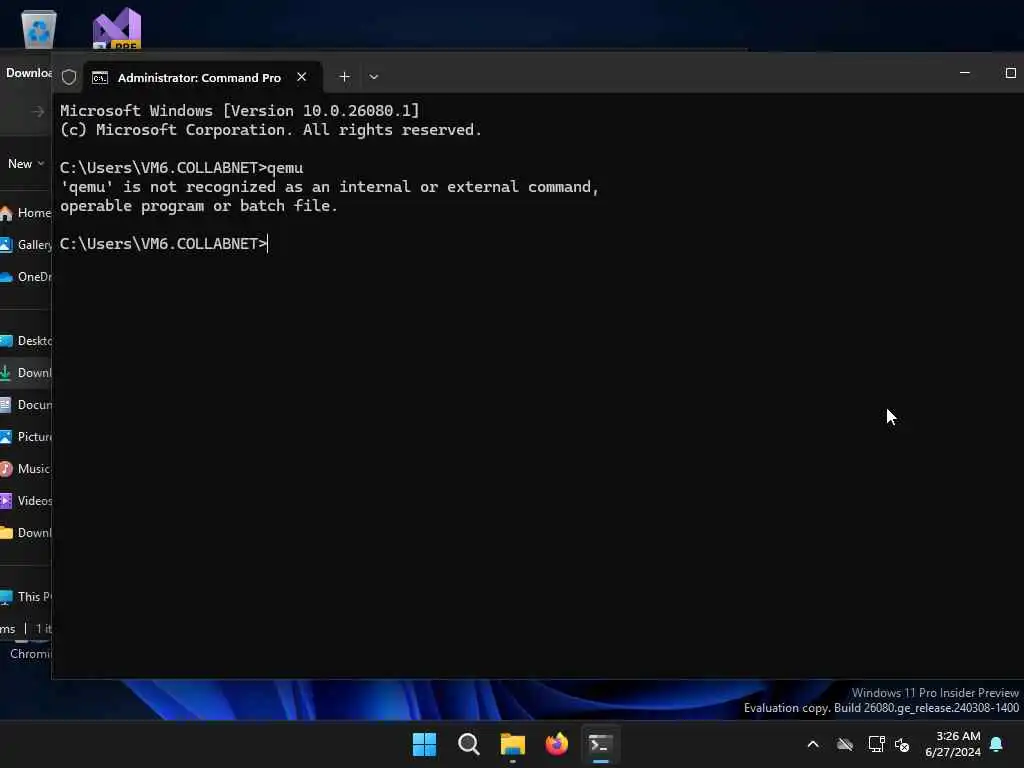This screenshot has height=768, width=1024.
Task: Open Music in File Explorer sidebar
Action: (26, 469)
